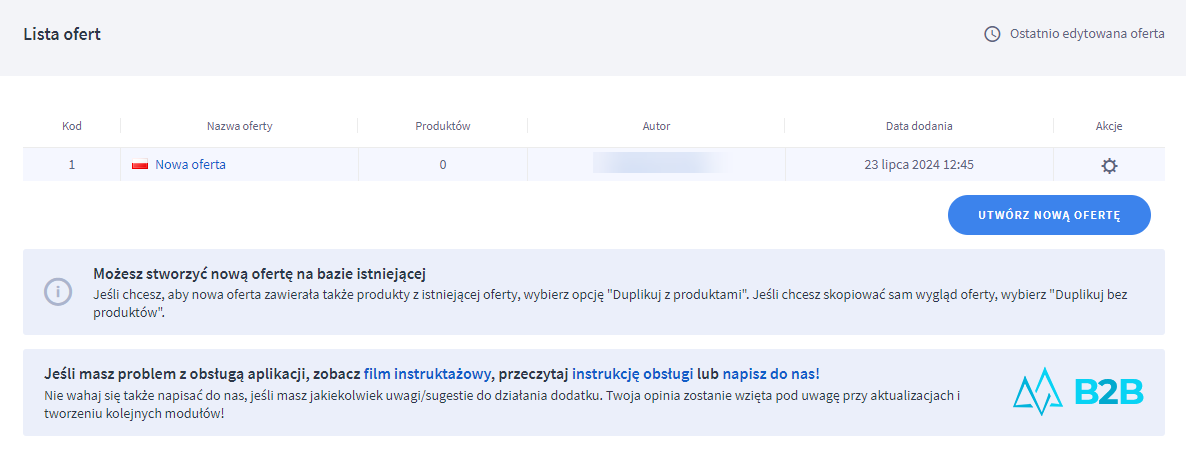Click the Polish flag icon in the offer row

[140, 165]
